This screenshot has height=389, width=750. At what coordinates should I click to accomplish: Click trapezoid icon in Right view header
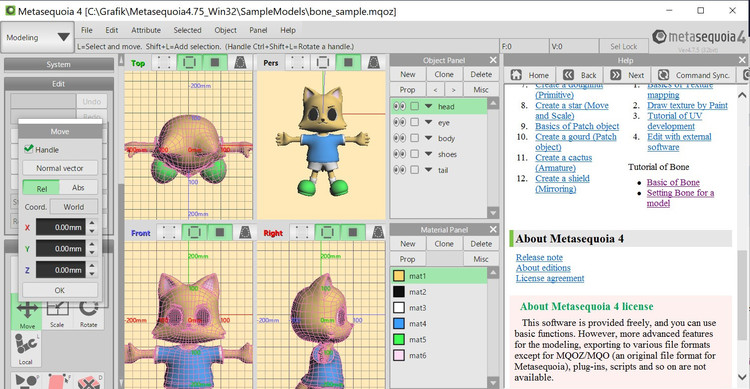378,233
